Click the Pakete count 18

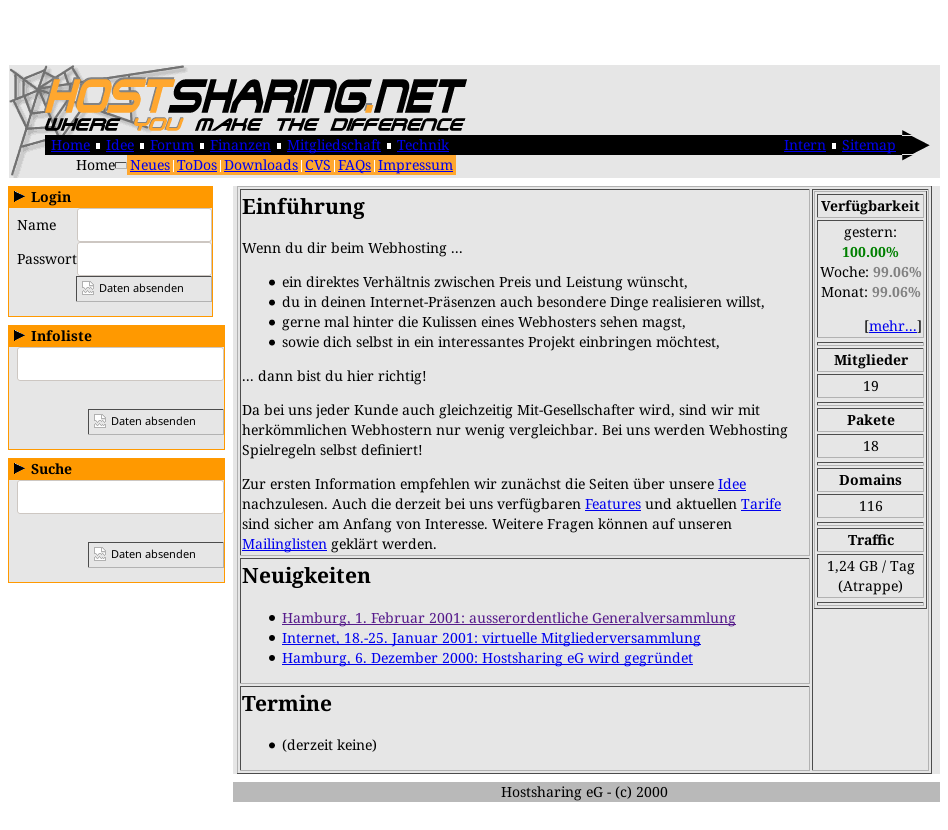(x=871, y=446)
